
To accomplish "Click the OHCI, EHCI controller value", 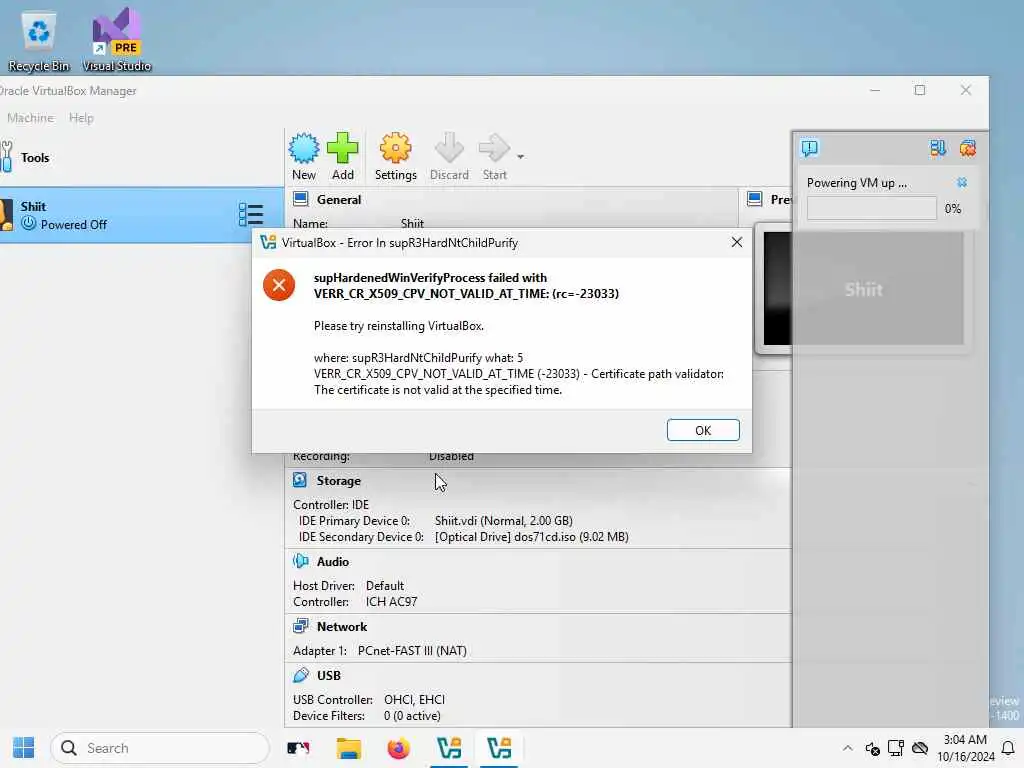I will click(x=414, y=699).
